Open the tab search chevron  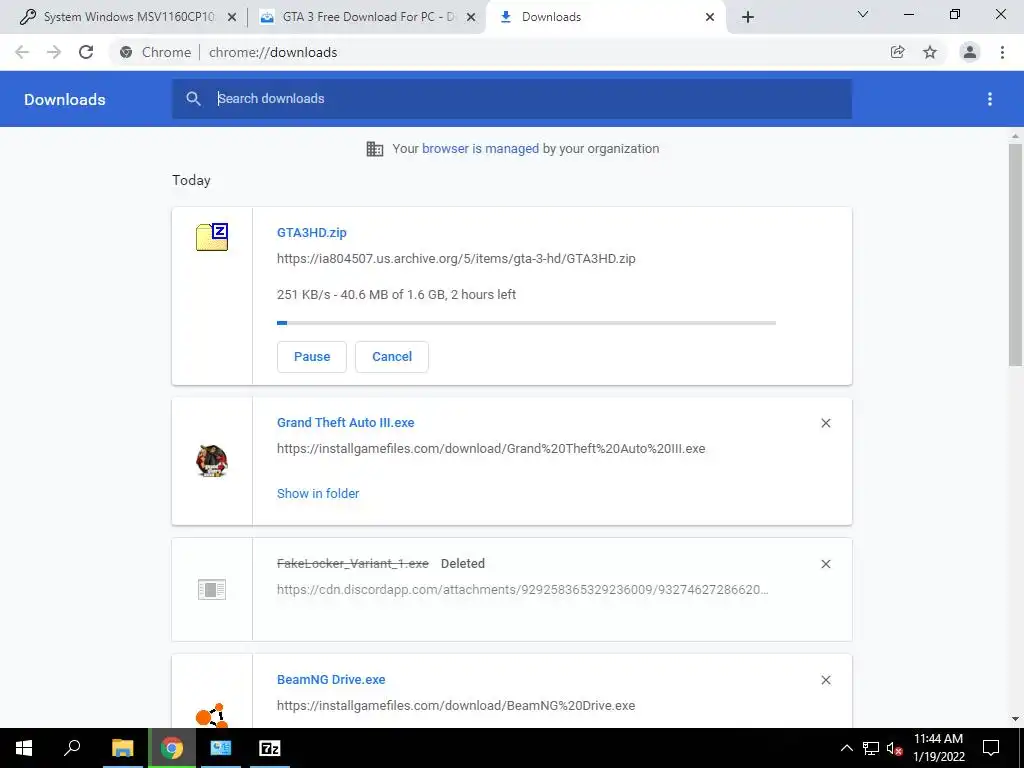click(863, 14)
